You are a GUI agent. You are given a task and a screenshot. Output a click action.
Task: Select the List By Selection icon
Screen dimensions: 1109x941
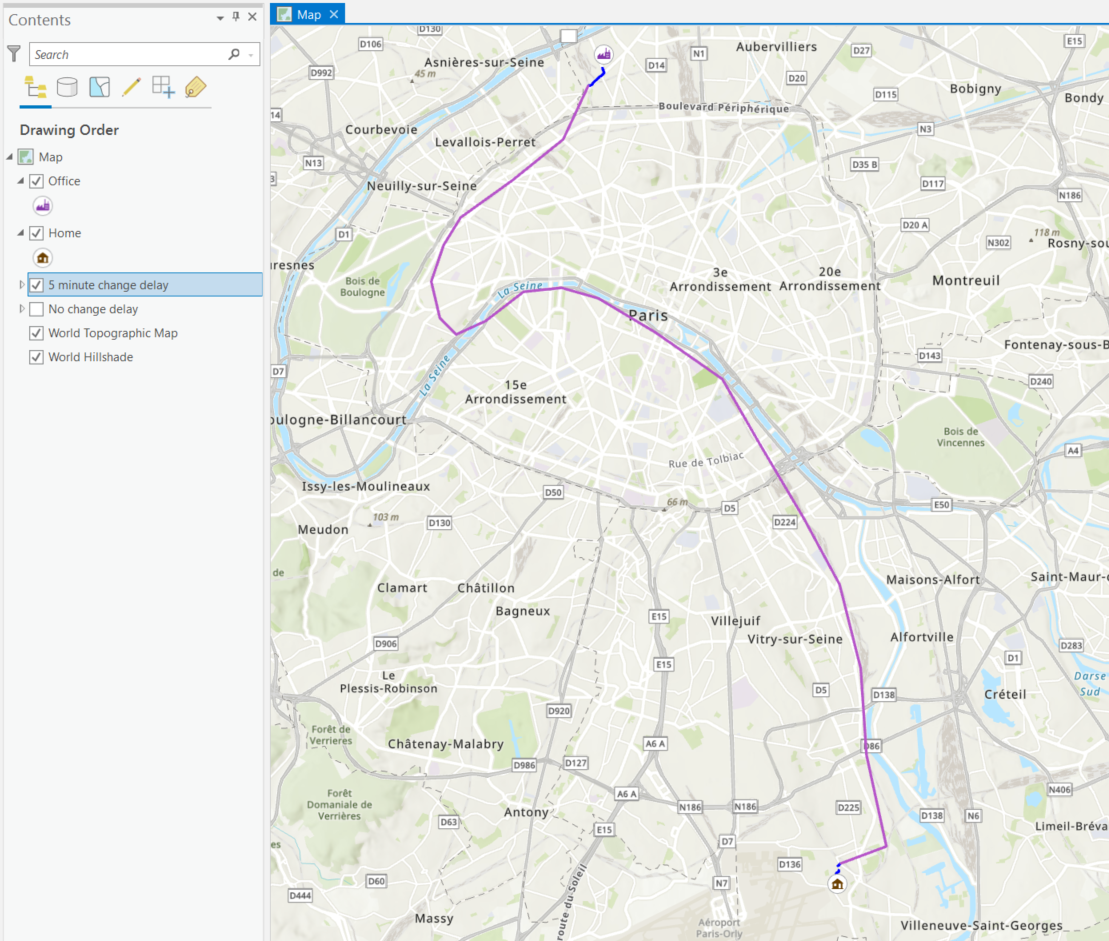pos(100,88)
